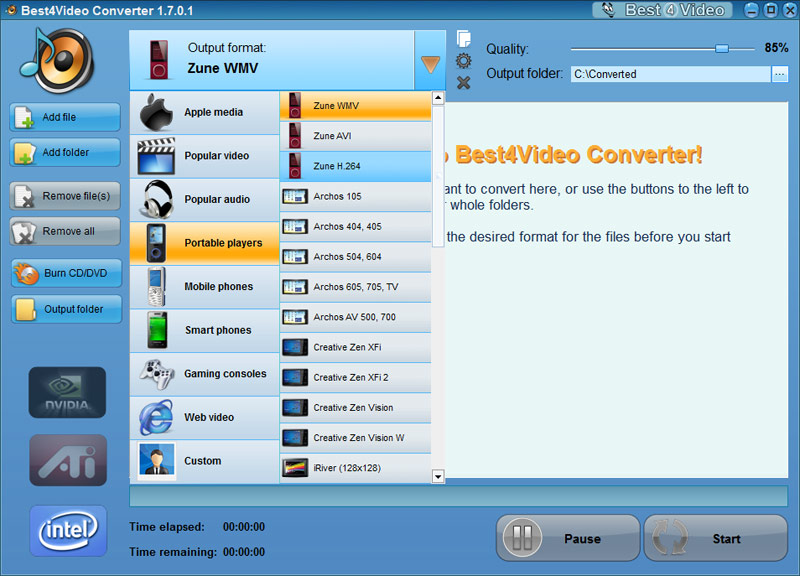Click the Output folder path field
The width and height of the screenshot is (800, 576).
(x=670, y=74)
